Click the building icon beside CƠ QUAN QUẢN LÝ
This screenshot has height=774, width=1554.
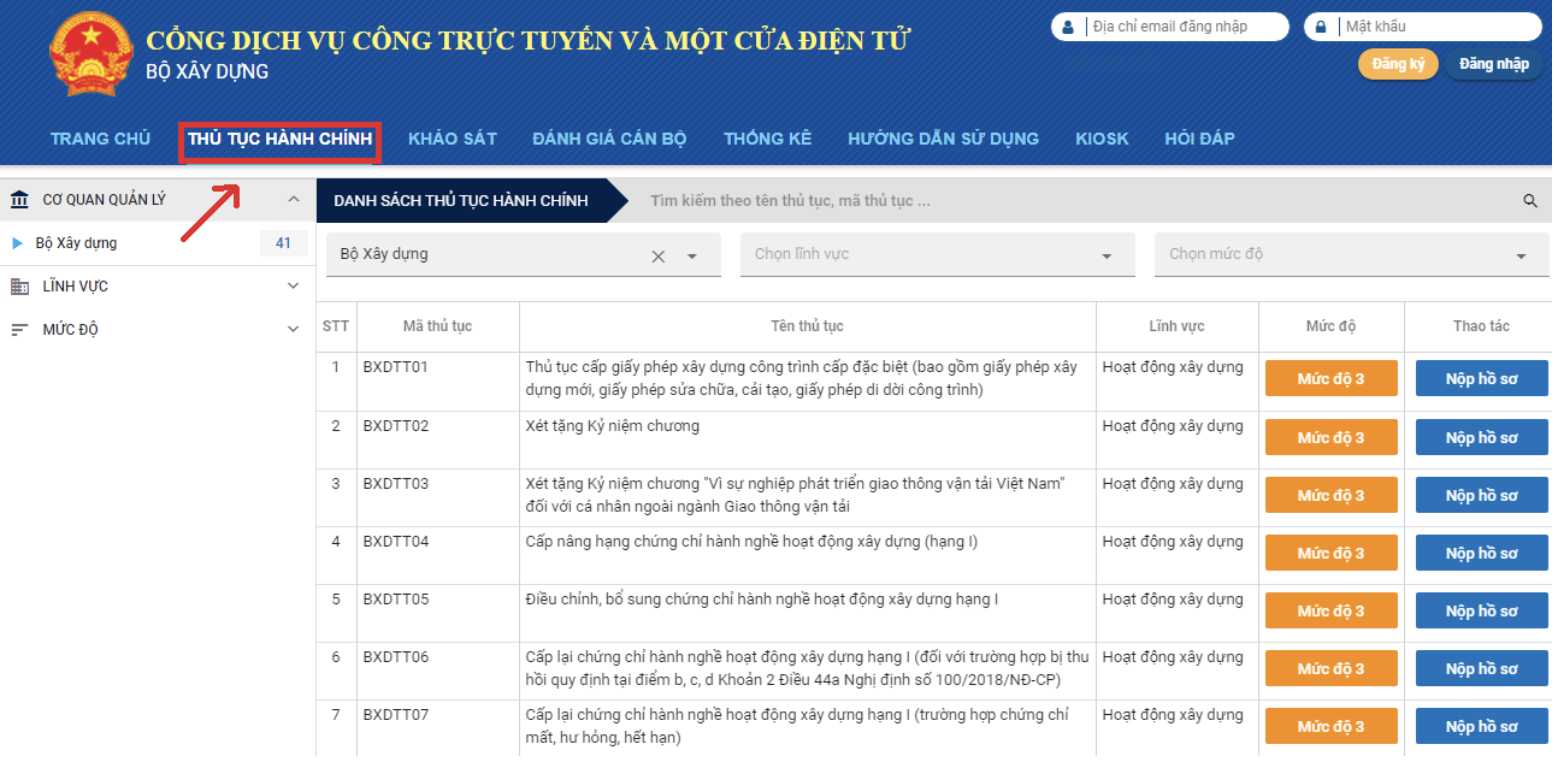[x=20, y=198]
